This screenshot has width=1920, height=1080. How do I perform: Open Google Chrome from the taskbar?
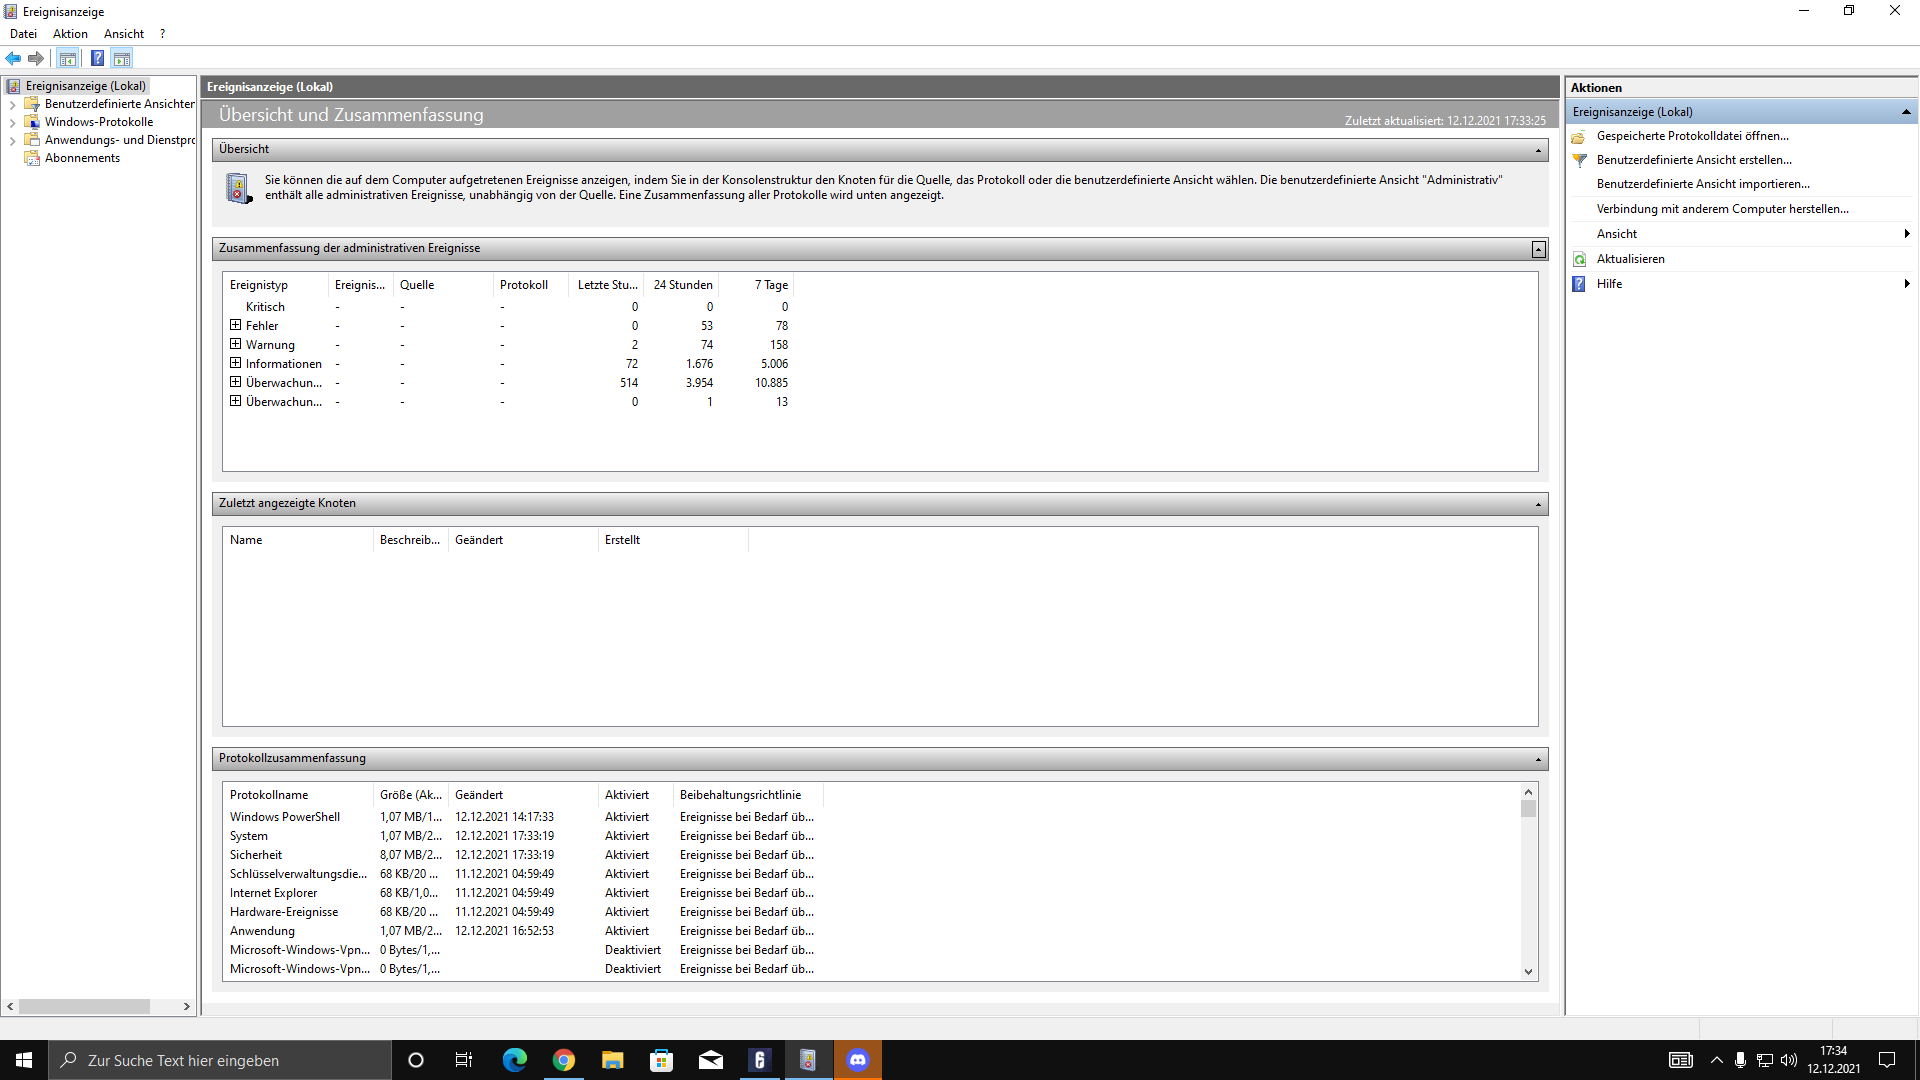[564, 1060]
